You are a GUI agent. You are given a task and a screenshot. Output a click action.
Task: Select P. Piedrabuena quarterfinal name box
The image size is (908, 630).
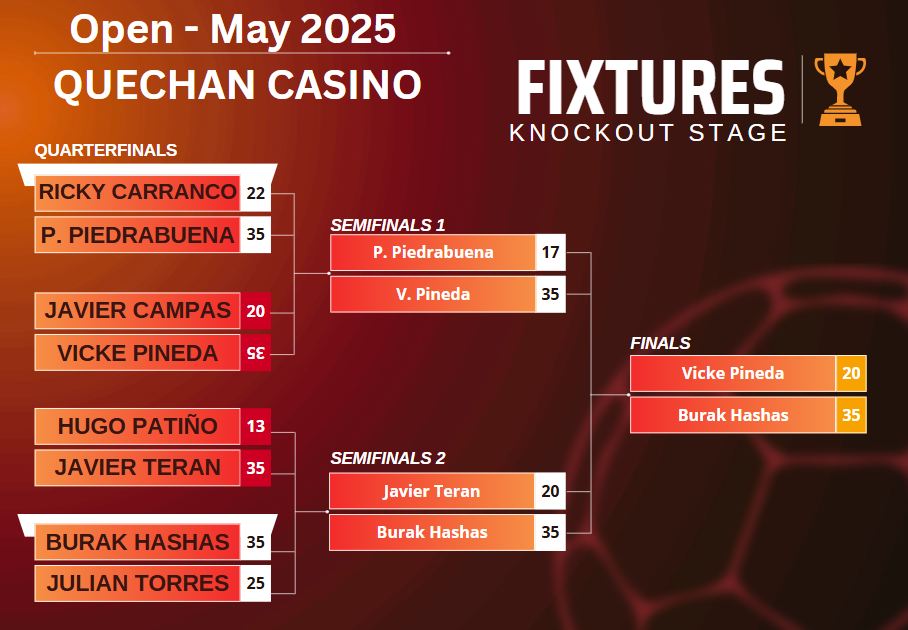[x=138, y=235]
